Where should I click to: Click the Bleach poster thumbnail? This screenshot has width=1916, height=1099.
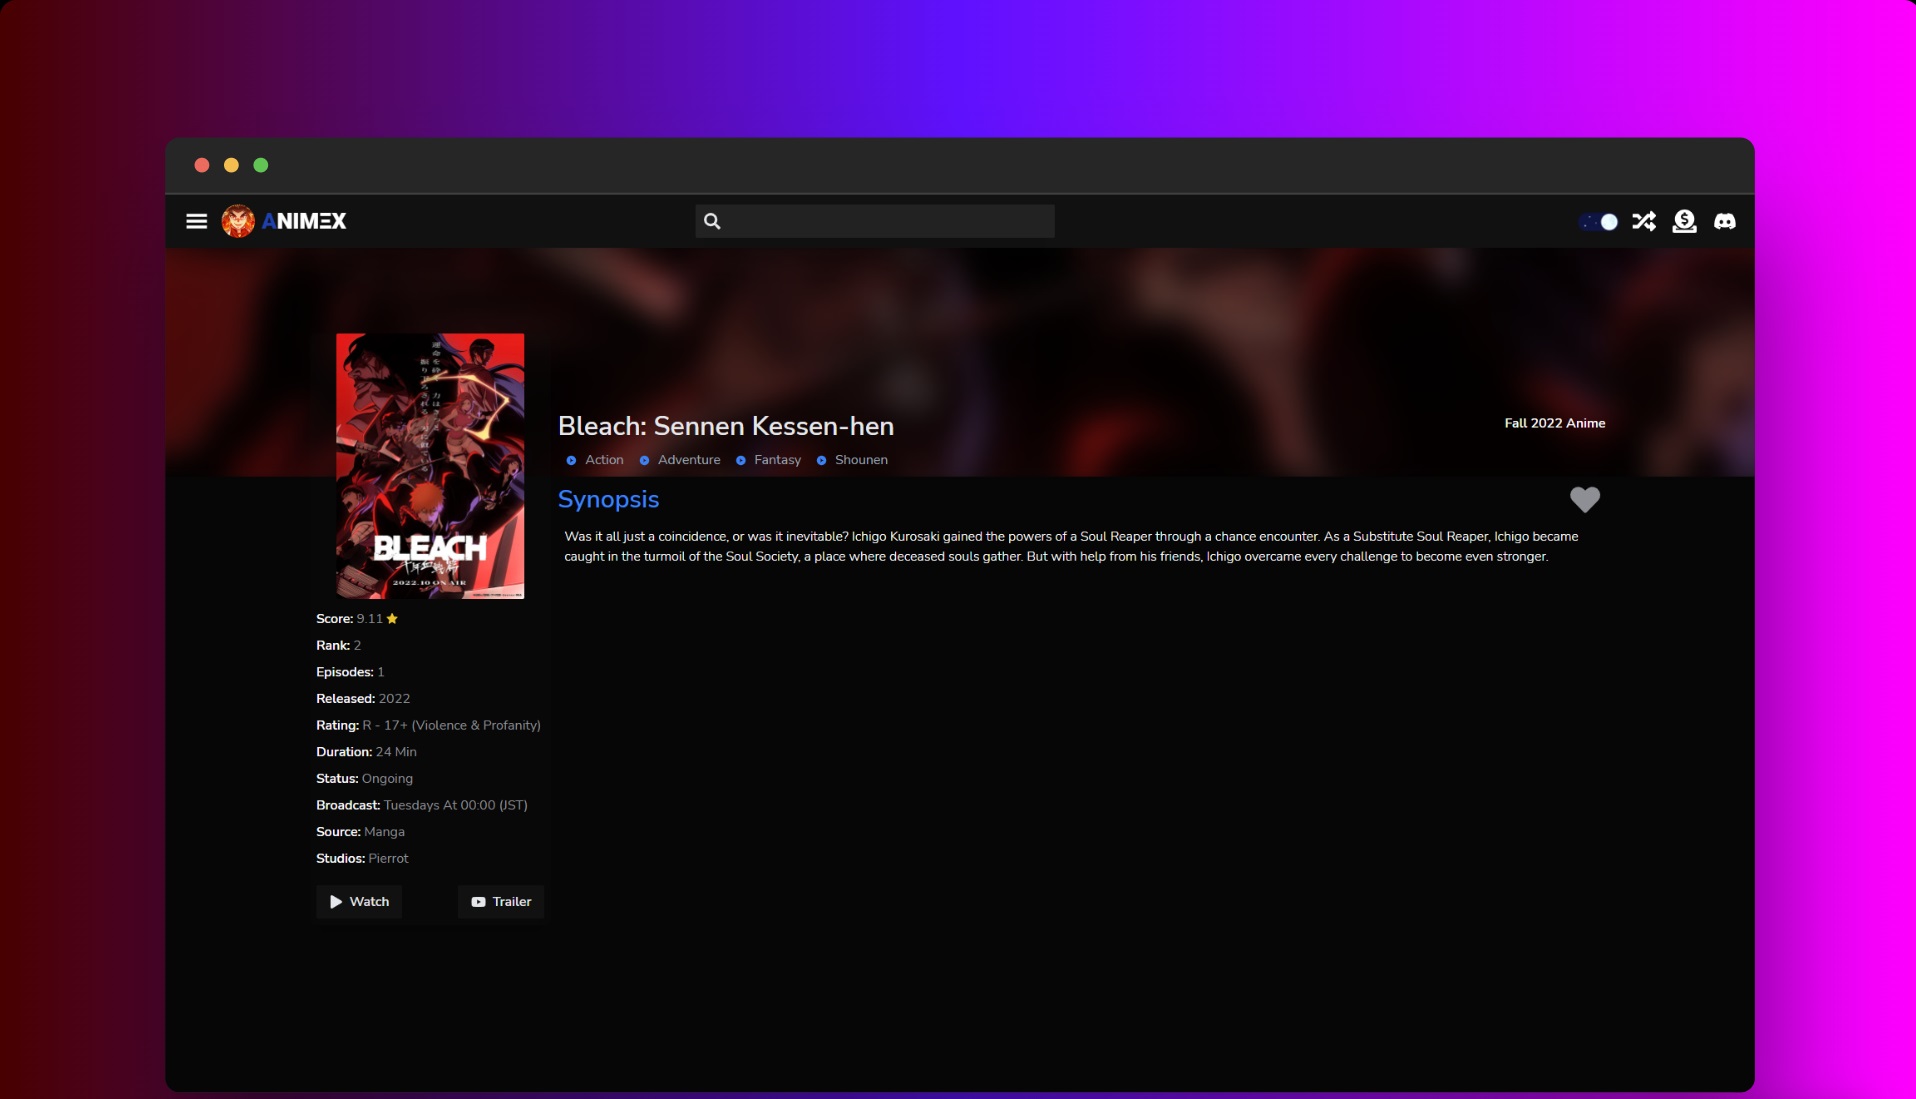coord(430,466)
